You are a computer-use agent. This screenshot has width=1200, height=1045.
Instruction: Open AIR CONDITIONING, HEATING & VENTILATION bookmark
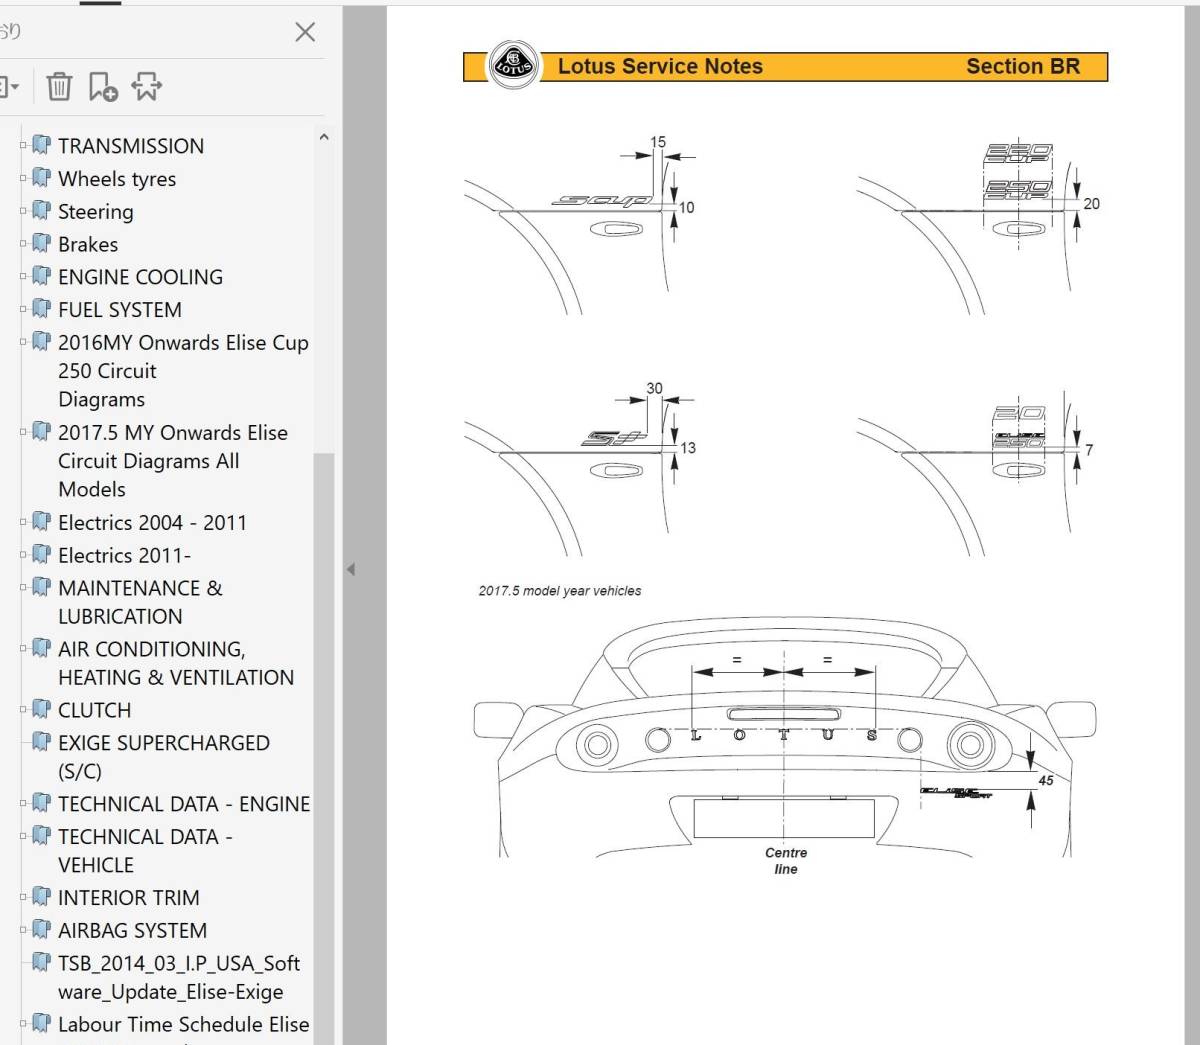[176, 663]
